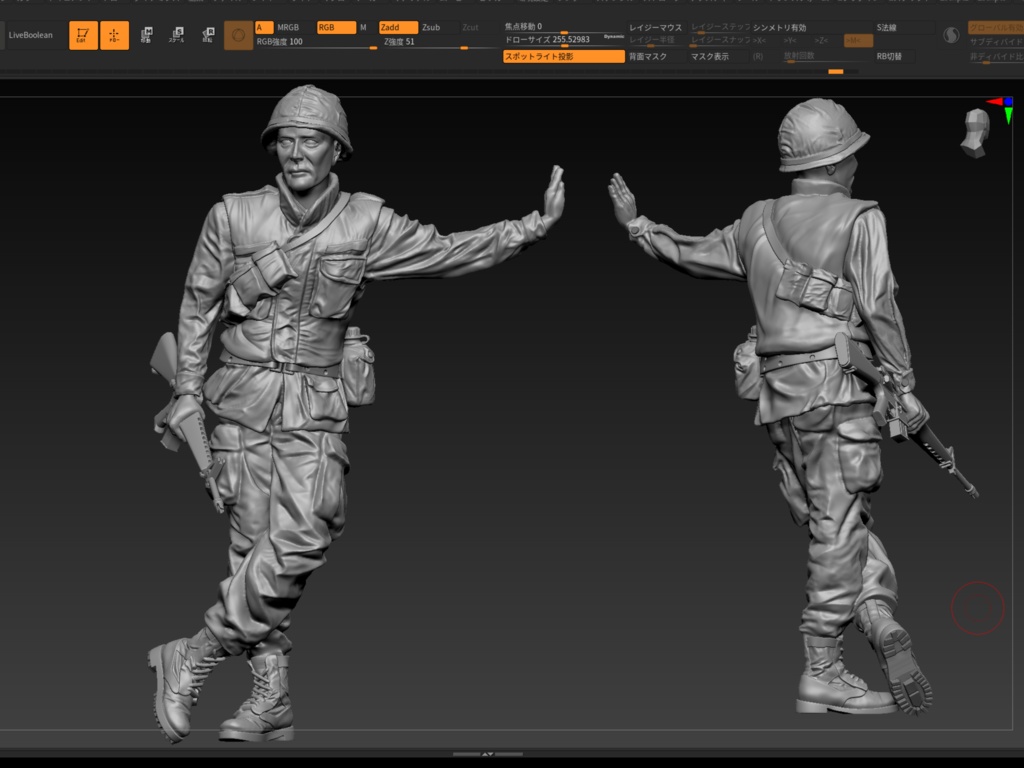Image resolution: width=1024 pixels, height=768 pixels.
Task: Click the LiveBoolean button
Action: (30, 35)
